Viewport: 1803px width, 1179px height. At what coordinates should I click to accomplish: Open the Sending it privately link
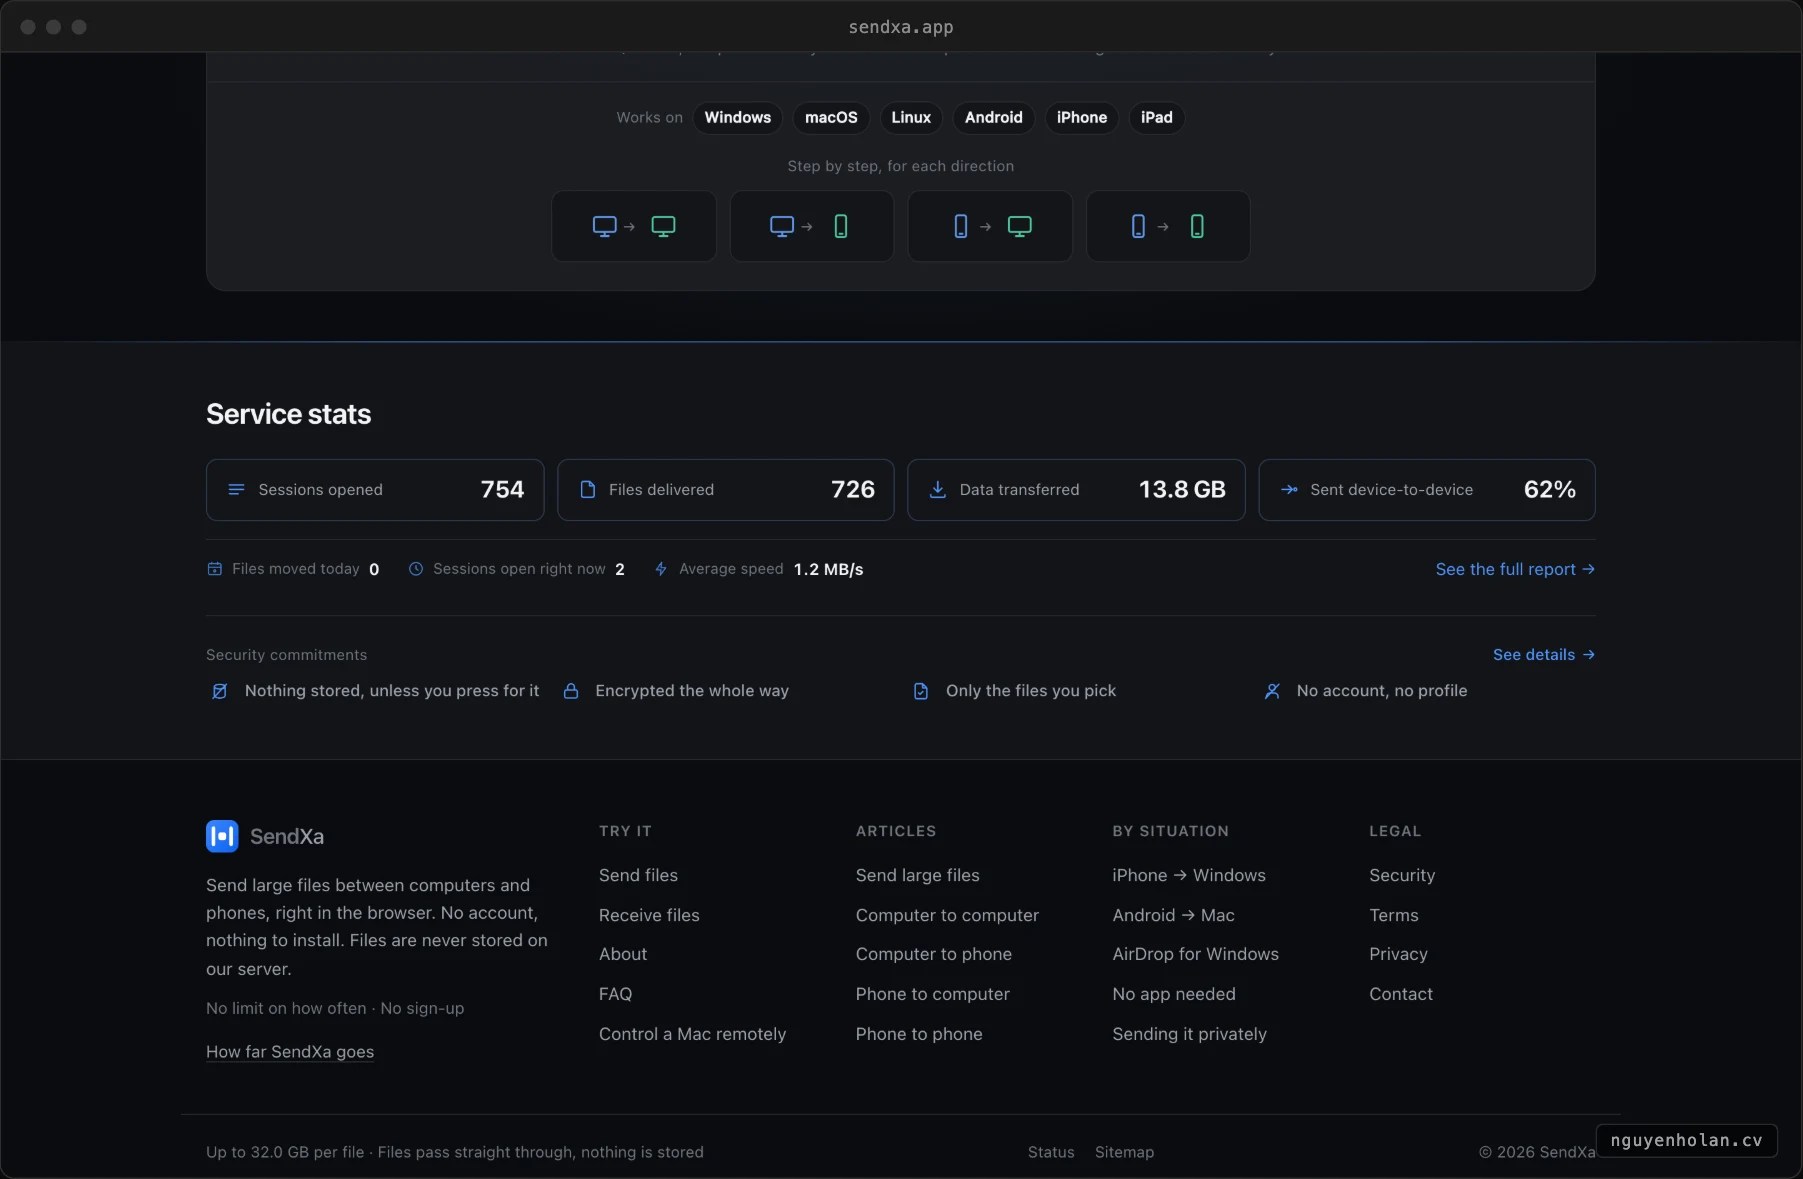click(1189, 1034)
